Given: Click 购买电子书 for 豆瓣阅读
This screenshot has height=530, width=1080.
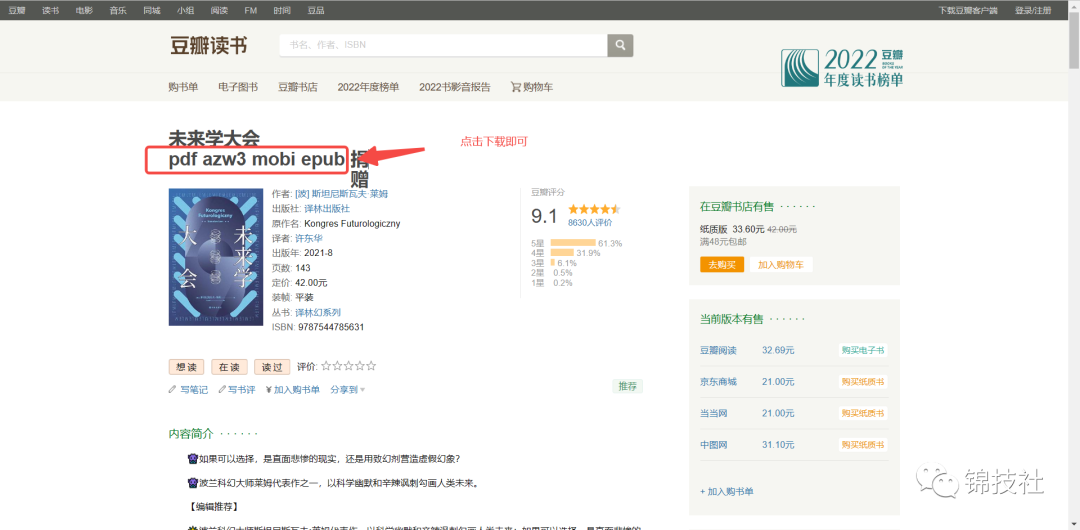Looking at the screenshot, I should (862, 350).
